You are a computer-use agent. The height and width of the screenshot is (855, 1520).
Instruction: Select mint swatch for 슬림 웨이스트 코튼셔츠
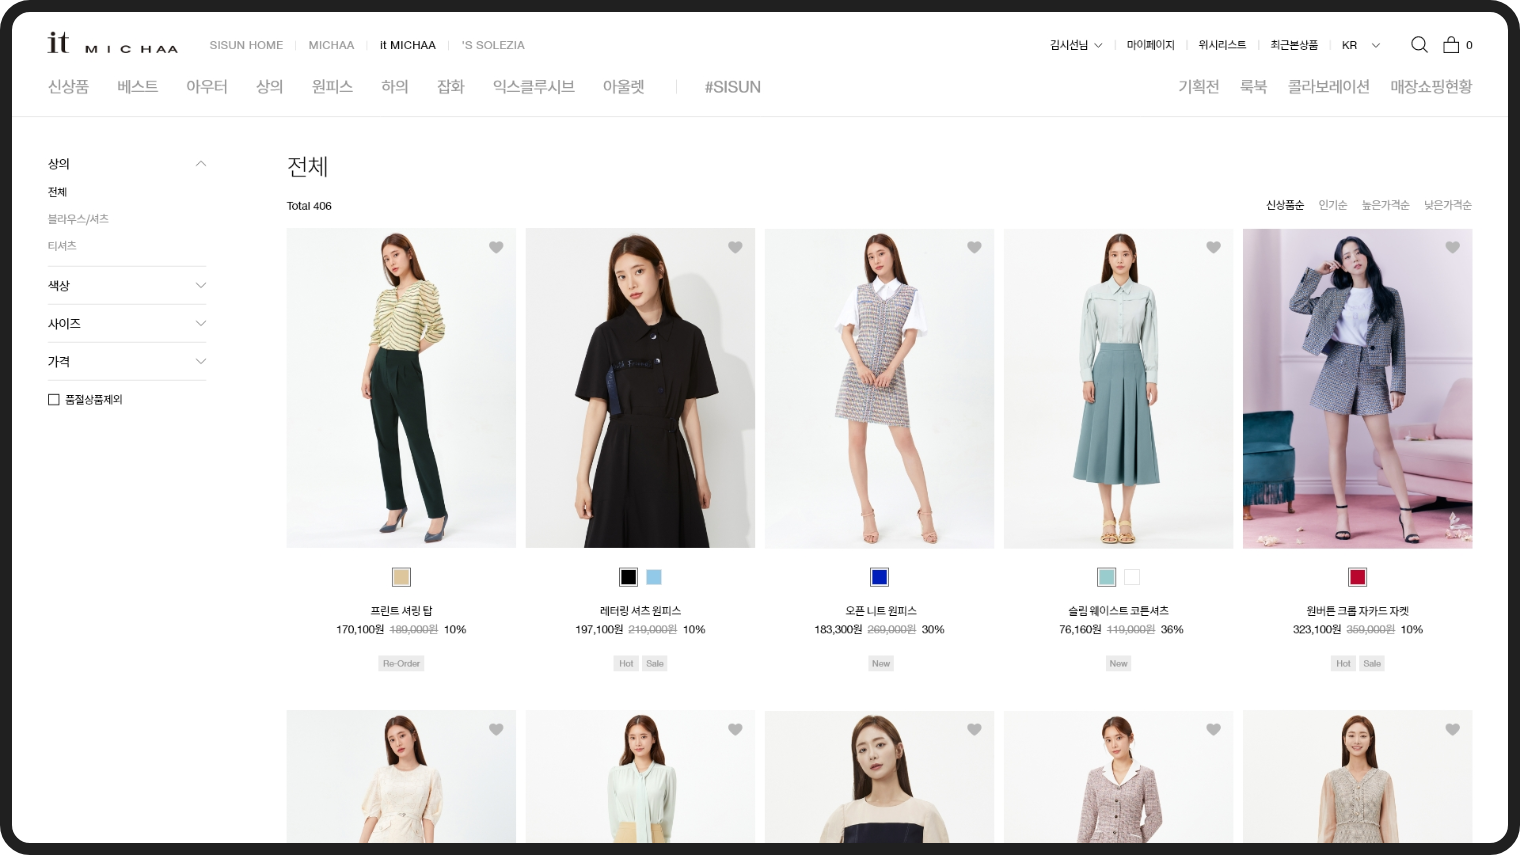point(1106,577)
